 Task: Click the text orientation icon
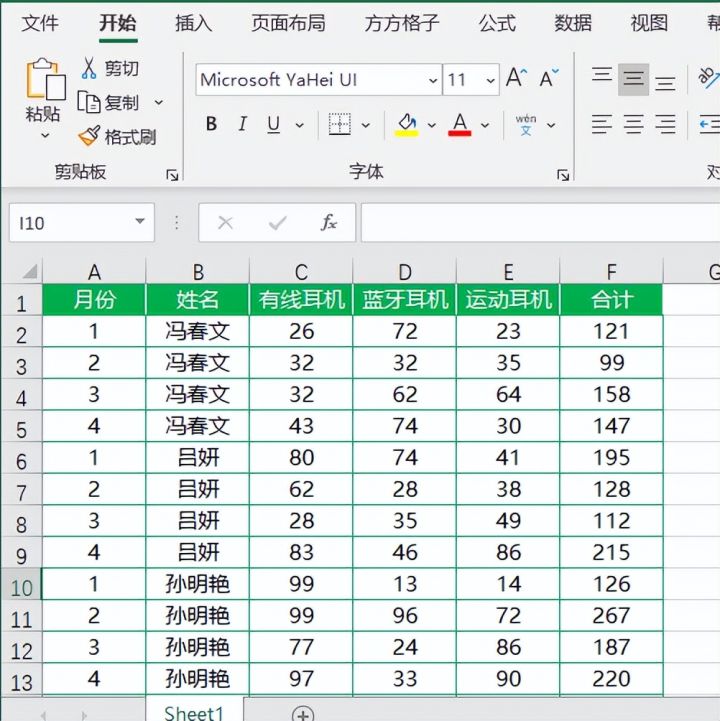coord(709,77)
